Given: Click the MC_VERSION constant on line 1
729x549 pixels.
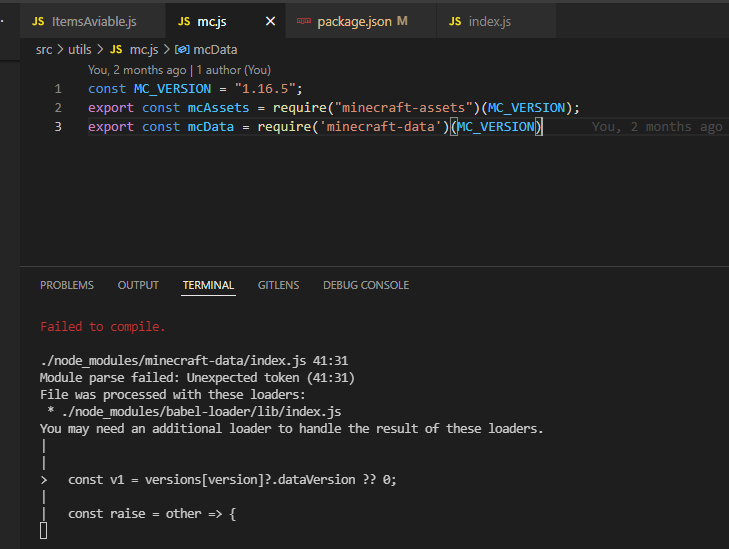Looking at the screenshot, I should (172, 89).
